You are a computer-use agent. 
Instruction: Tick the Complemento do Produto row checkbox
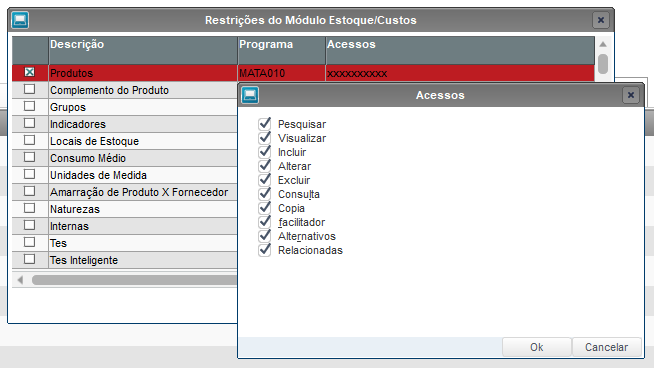coord(29,89)
